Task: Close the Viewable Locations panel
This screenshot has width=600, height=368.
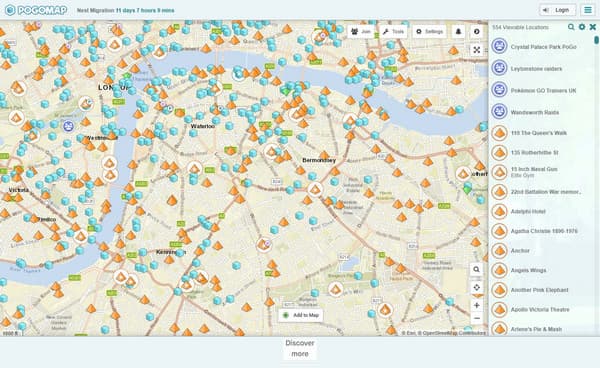Action: pos(593,27)
